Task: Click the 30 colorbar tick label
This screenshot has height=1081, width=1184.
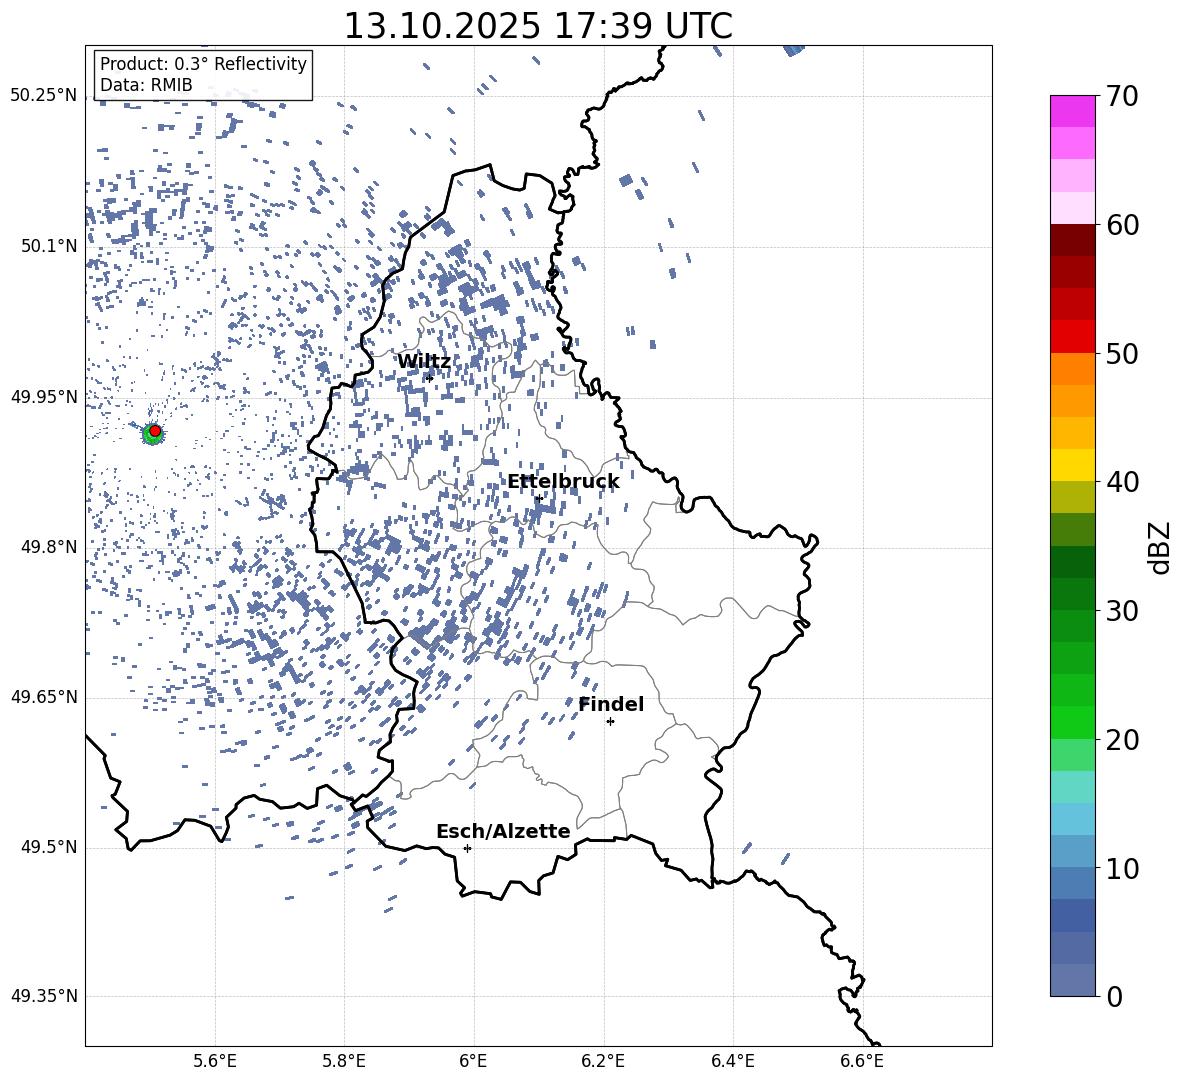Action: (1122, 611)
